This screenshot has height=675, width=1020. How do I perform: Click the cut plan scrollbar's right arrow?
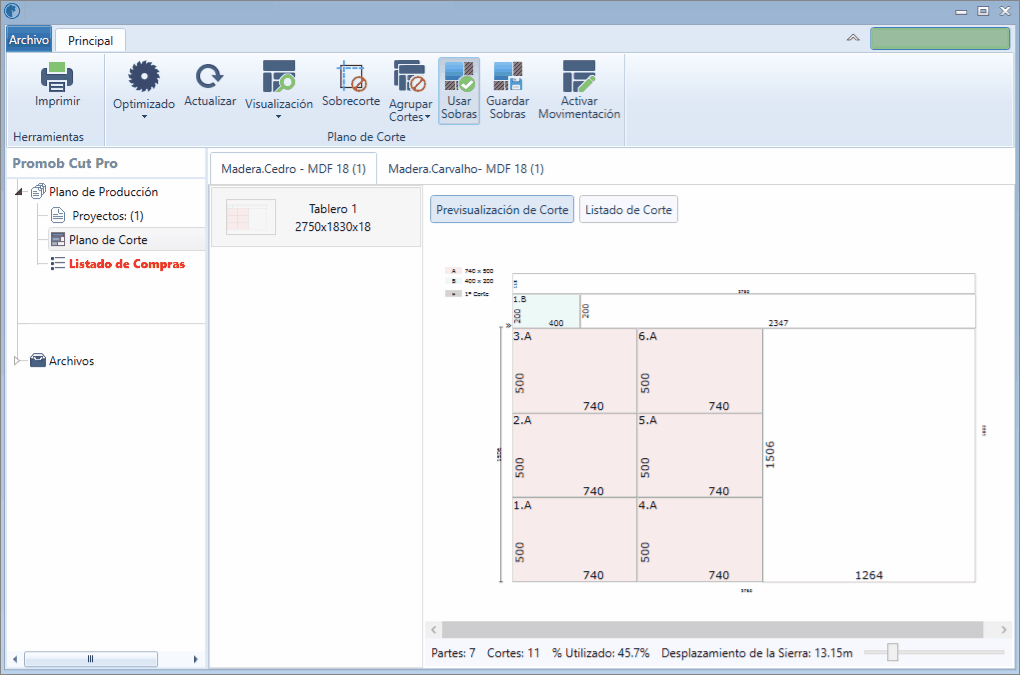[x=1004, y=629]
